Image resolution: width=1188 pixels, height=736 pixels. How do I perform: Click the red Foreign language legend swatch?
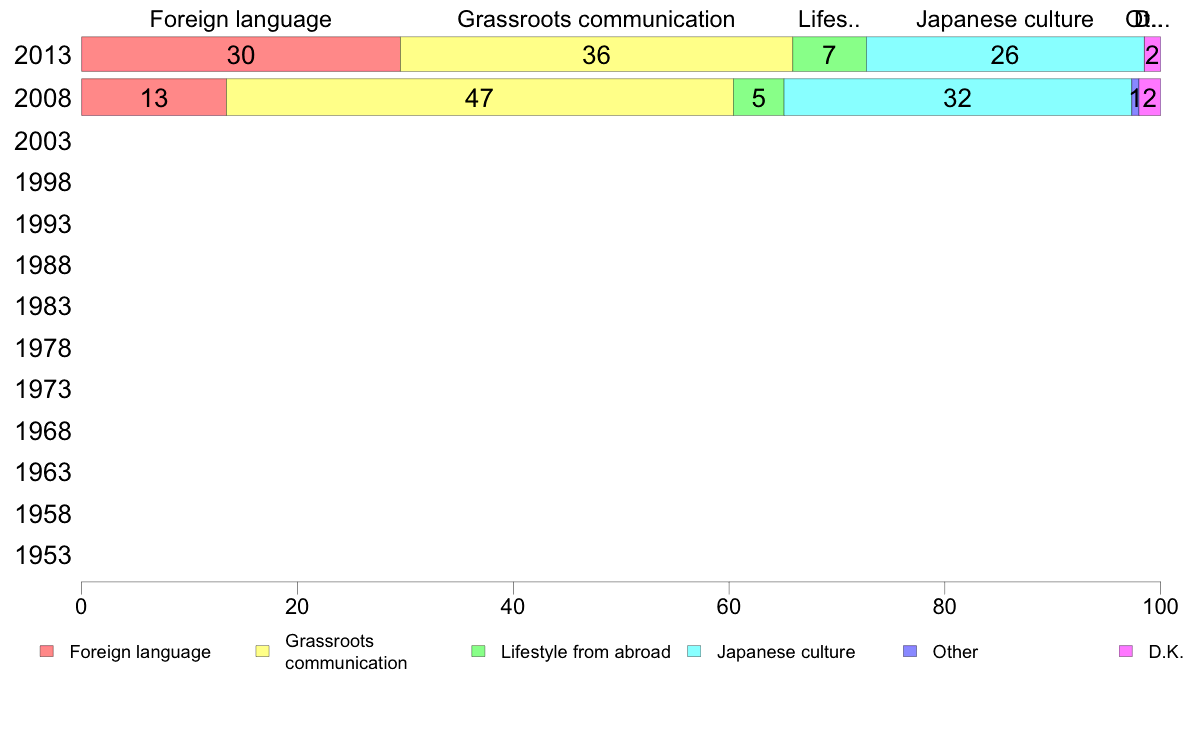(x=47, y=652)
